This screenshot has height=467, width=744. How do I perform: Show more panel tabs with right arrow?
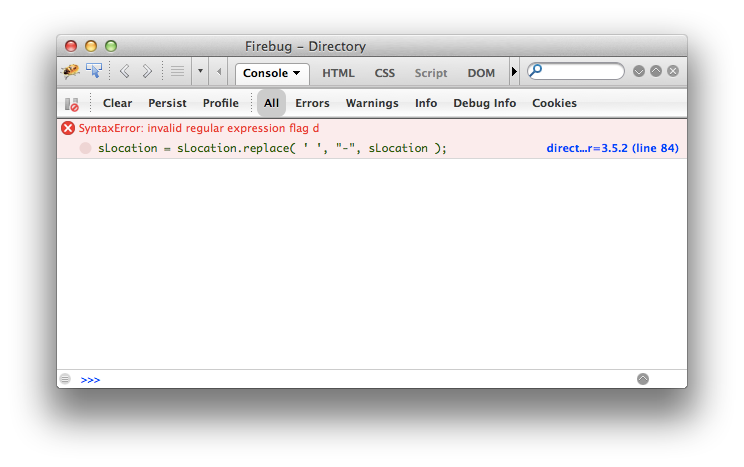tap(514, 72)
